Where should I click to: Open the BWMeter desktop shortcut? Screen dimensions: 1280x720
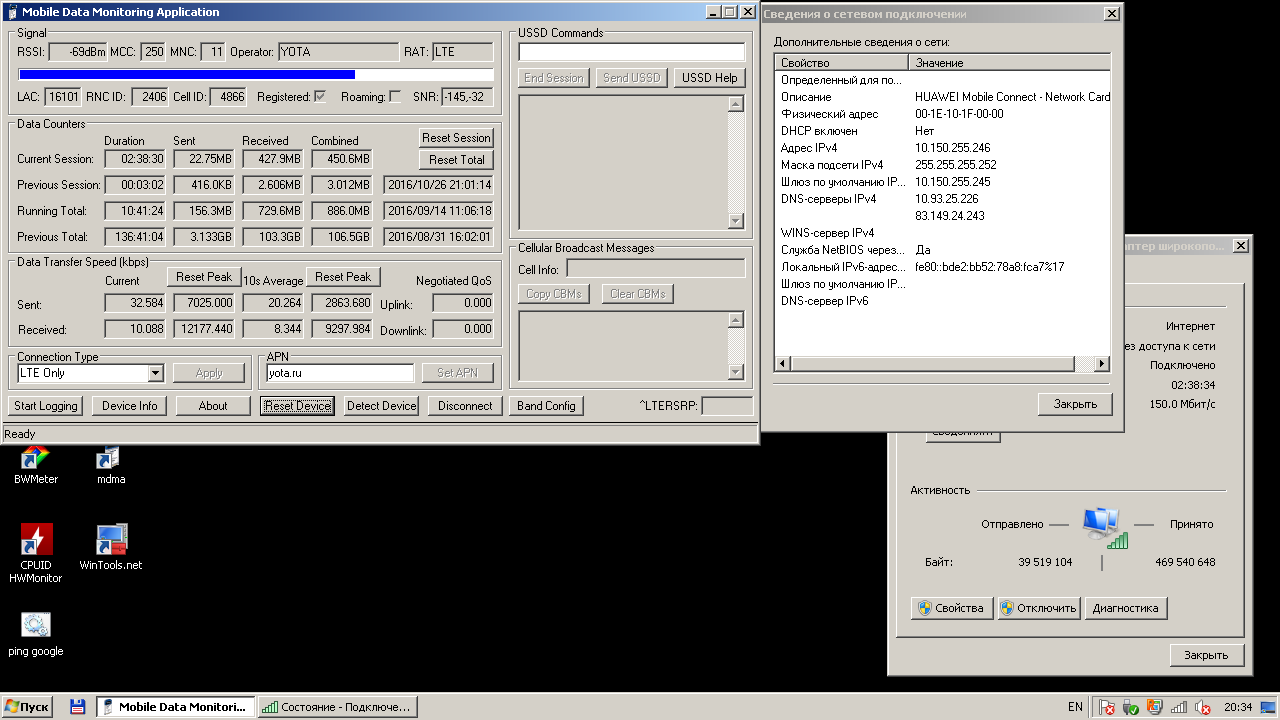(x=35, y=465)
